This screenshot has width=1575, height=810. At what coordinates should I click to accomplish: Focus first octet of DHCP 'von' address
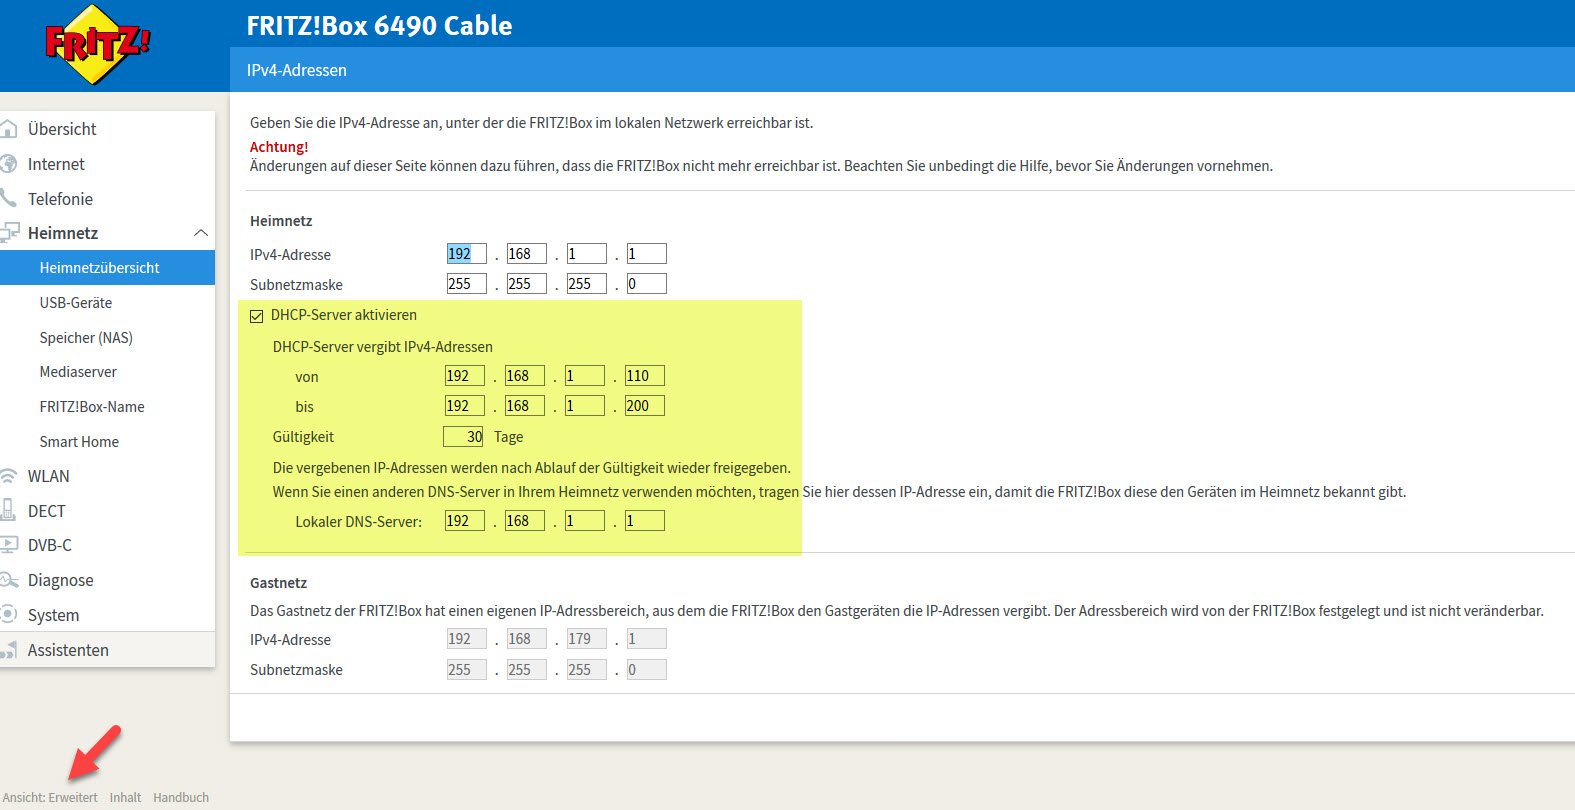tap(465, 376)
